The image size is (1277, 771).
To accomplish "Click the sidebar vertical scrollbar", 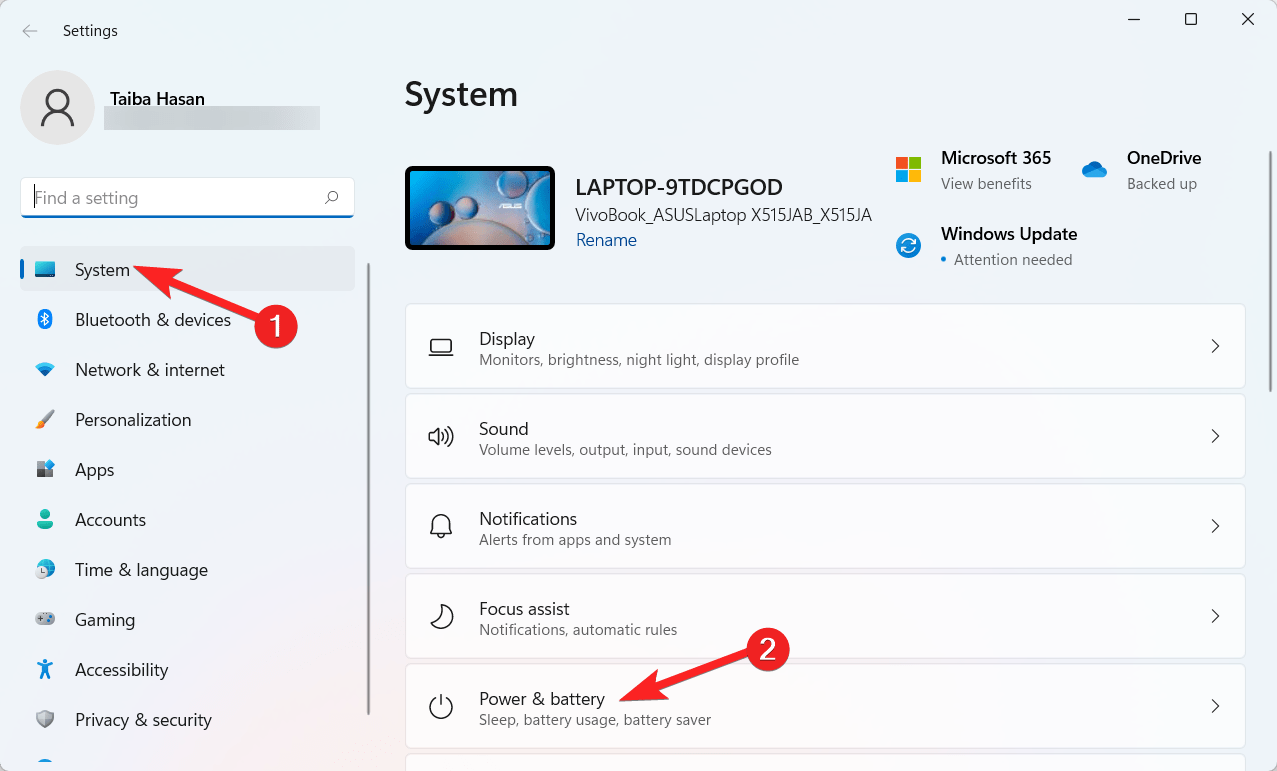I will pos(369,489).
